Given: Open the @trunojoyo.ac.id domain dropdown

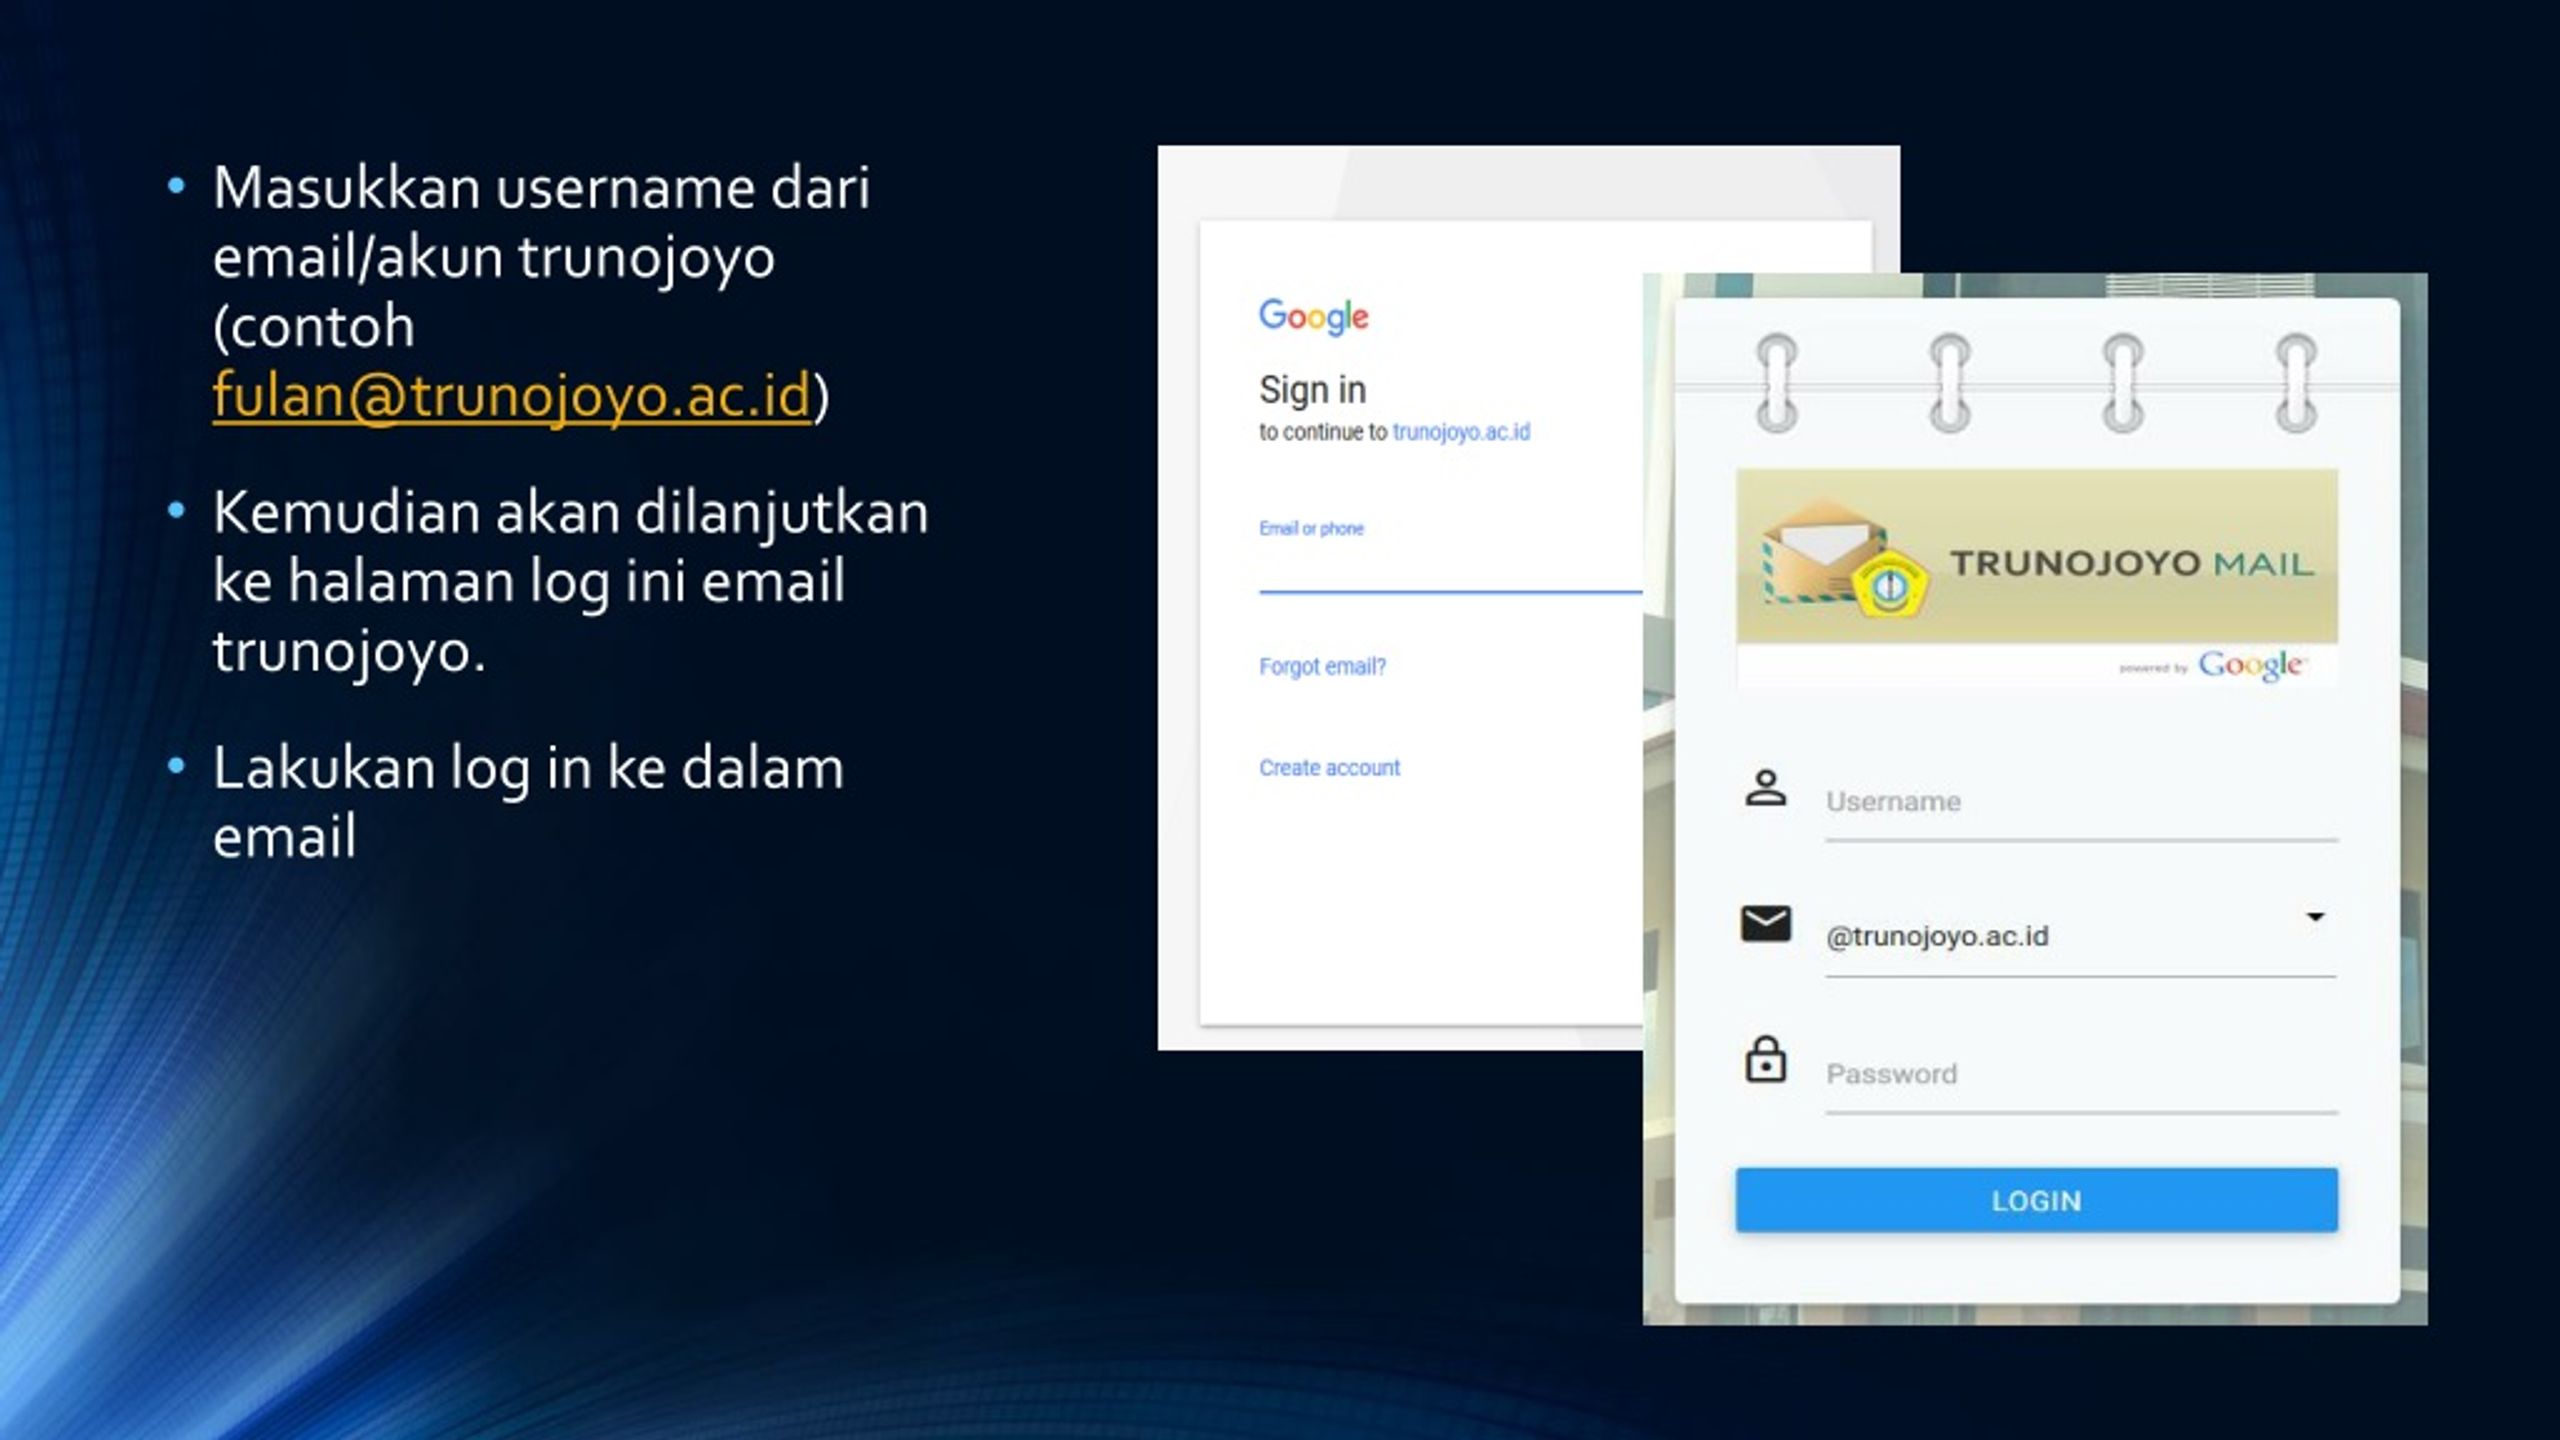Looking at the screenshot, I should pyautogui.click(x=2081, y=936).
